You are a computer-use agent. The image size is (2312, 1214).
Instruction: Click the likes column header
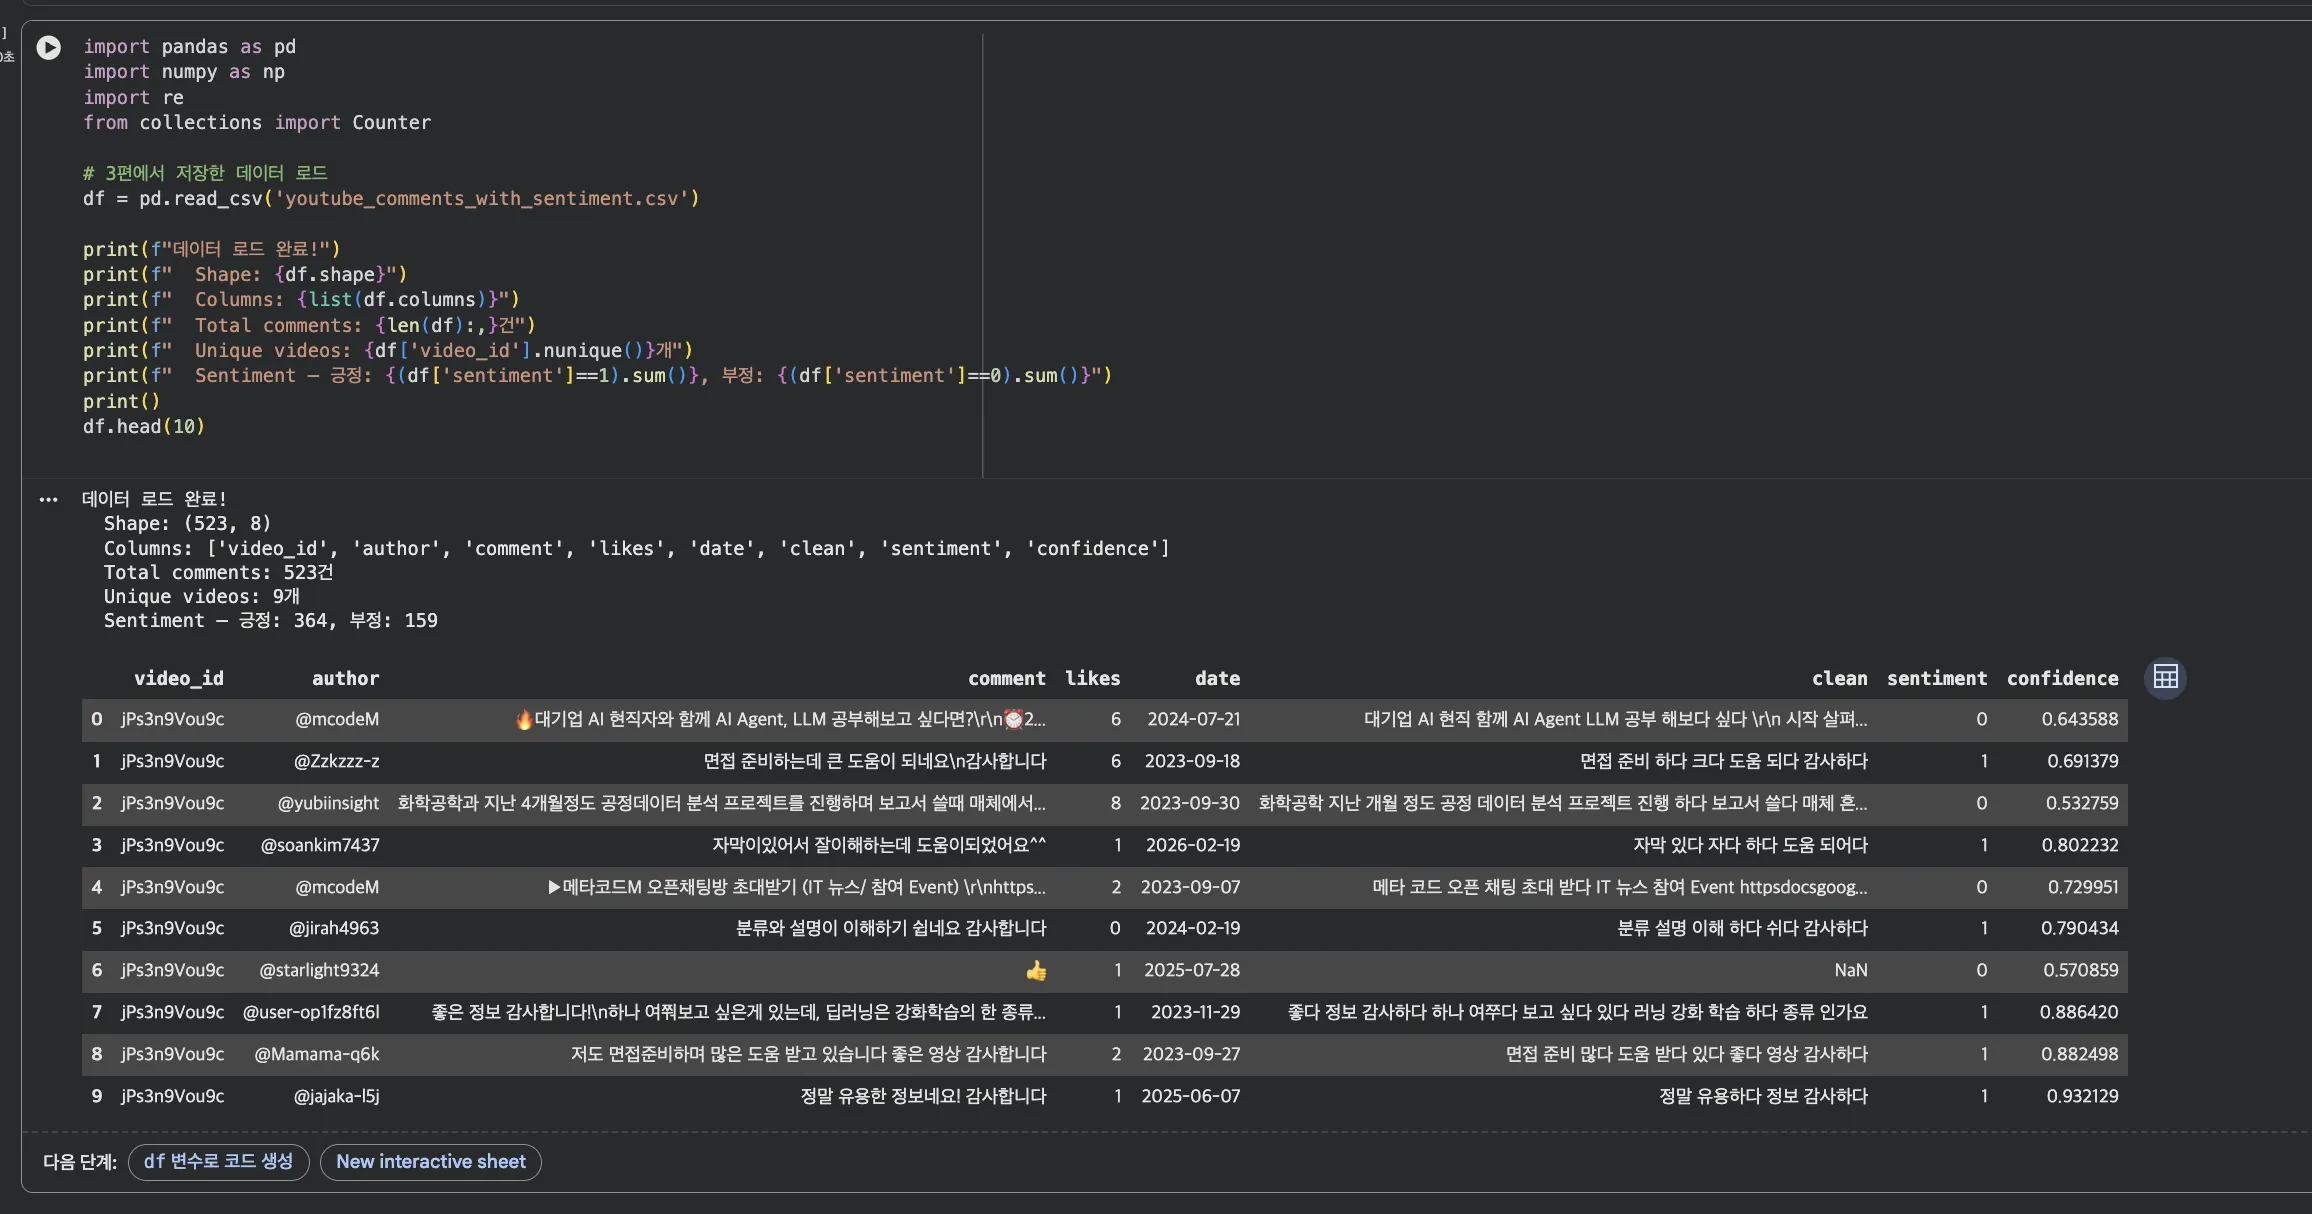[x=1092, y=678]
